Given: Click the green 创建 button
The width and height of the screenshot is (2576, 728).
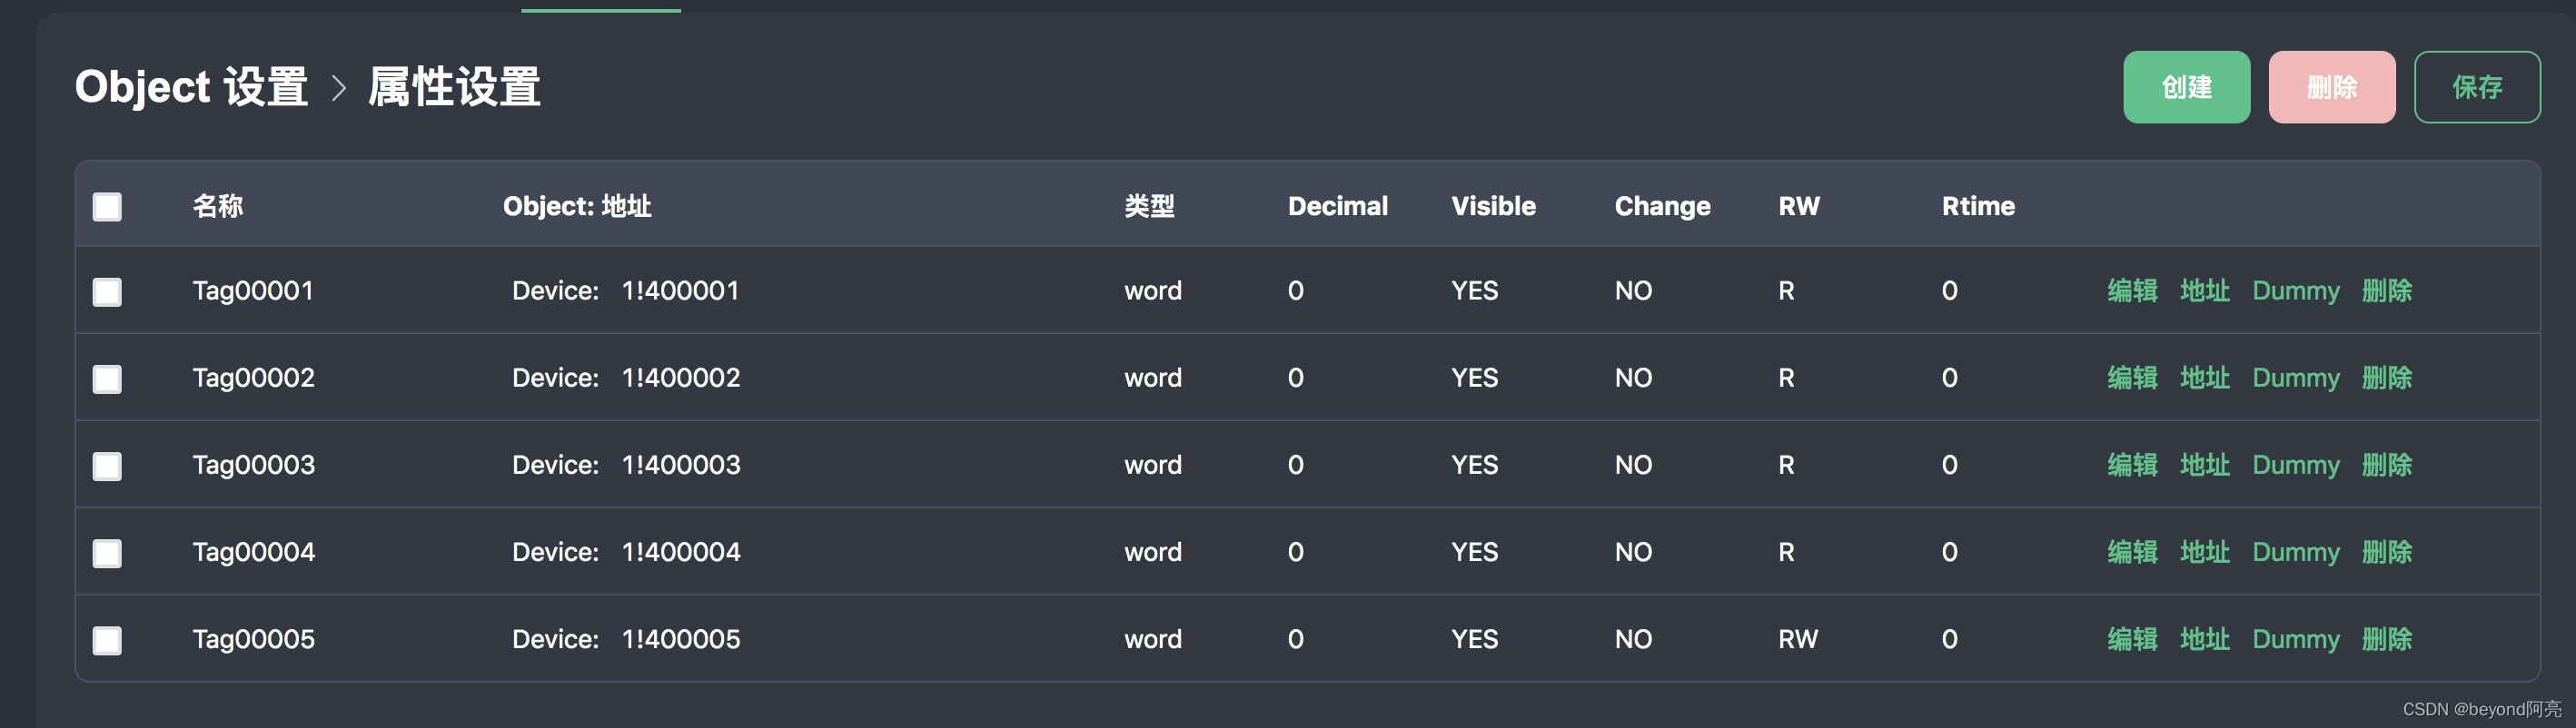Looking at the screenshot, I should point(2186,87).
